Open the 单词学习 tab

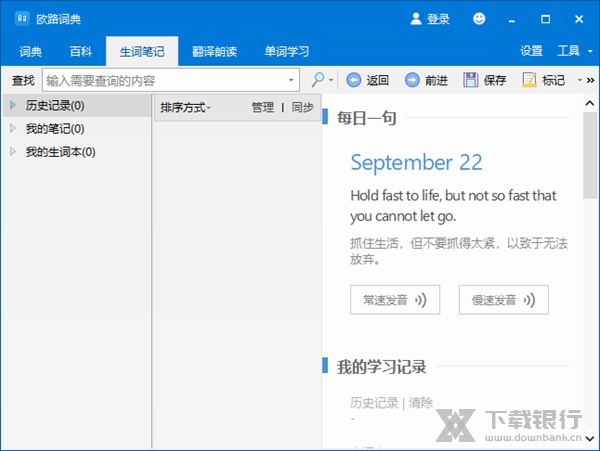(287, 51)
